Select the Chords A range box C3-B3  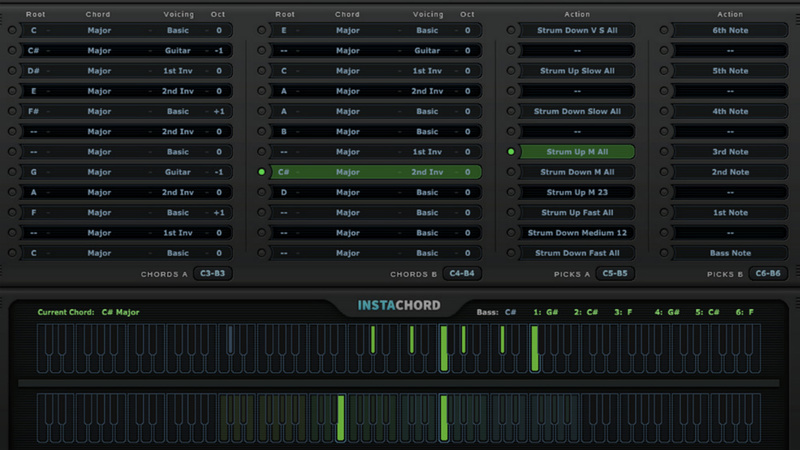213,273
